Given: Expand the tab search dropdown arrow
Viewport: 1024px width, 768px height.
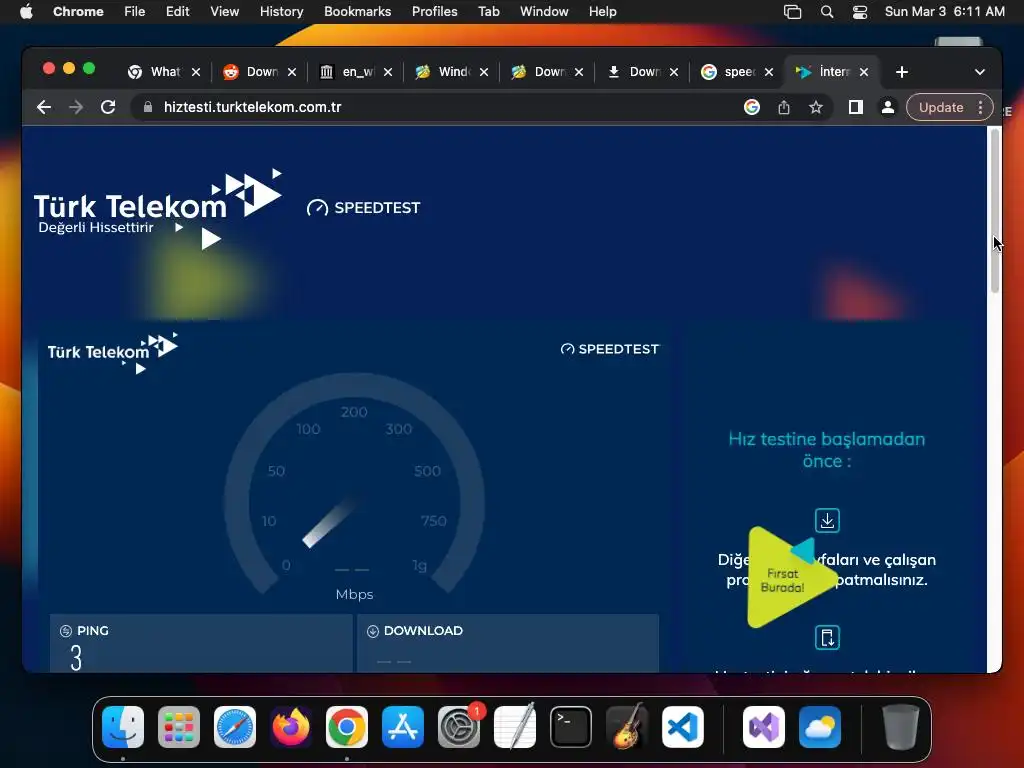Looking at the screenshot, I should coord(980,72).
